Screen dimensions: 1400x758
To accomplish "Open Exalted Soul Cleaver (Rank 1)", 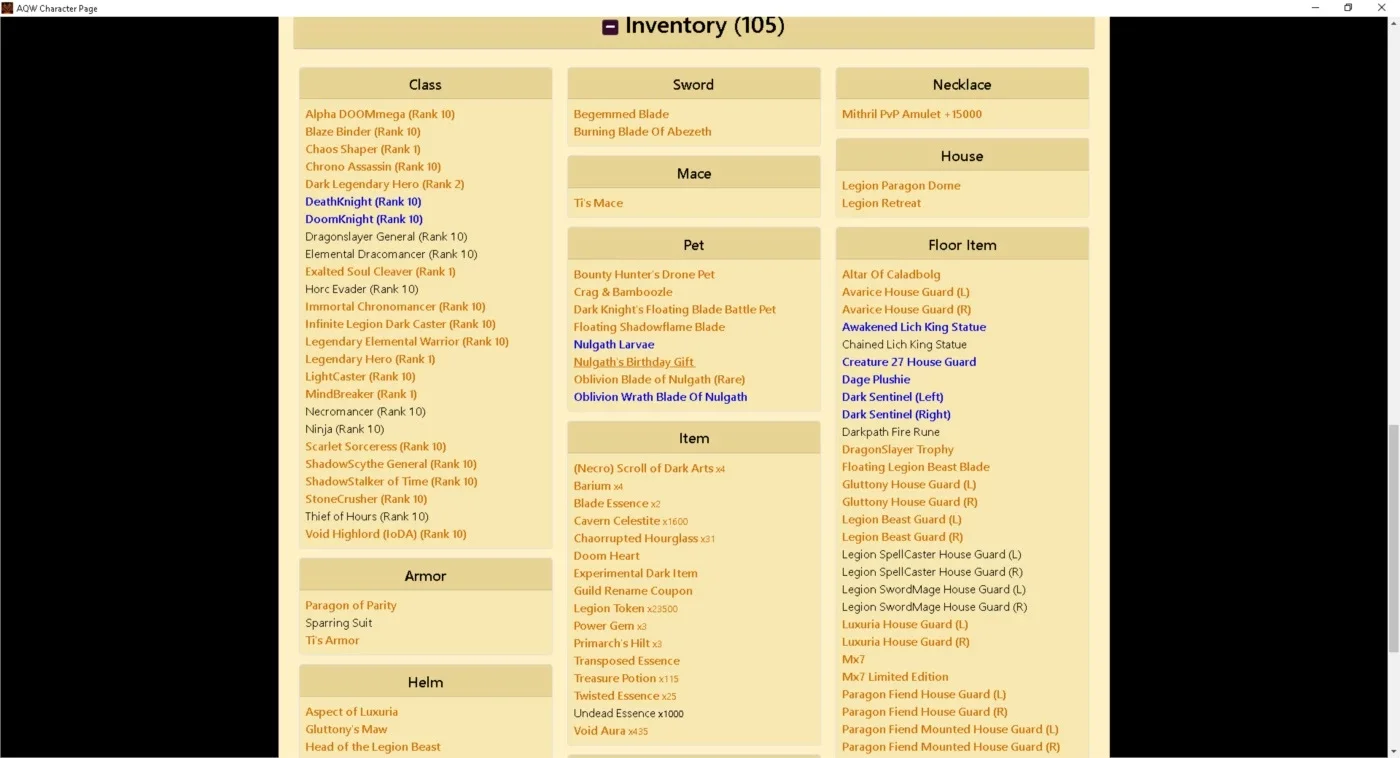I will (380, 272).
